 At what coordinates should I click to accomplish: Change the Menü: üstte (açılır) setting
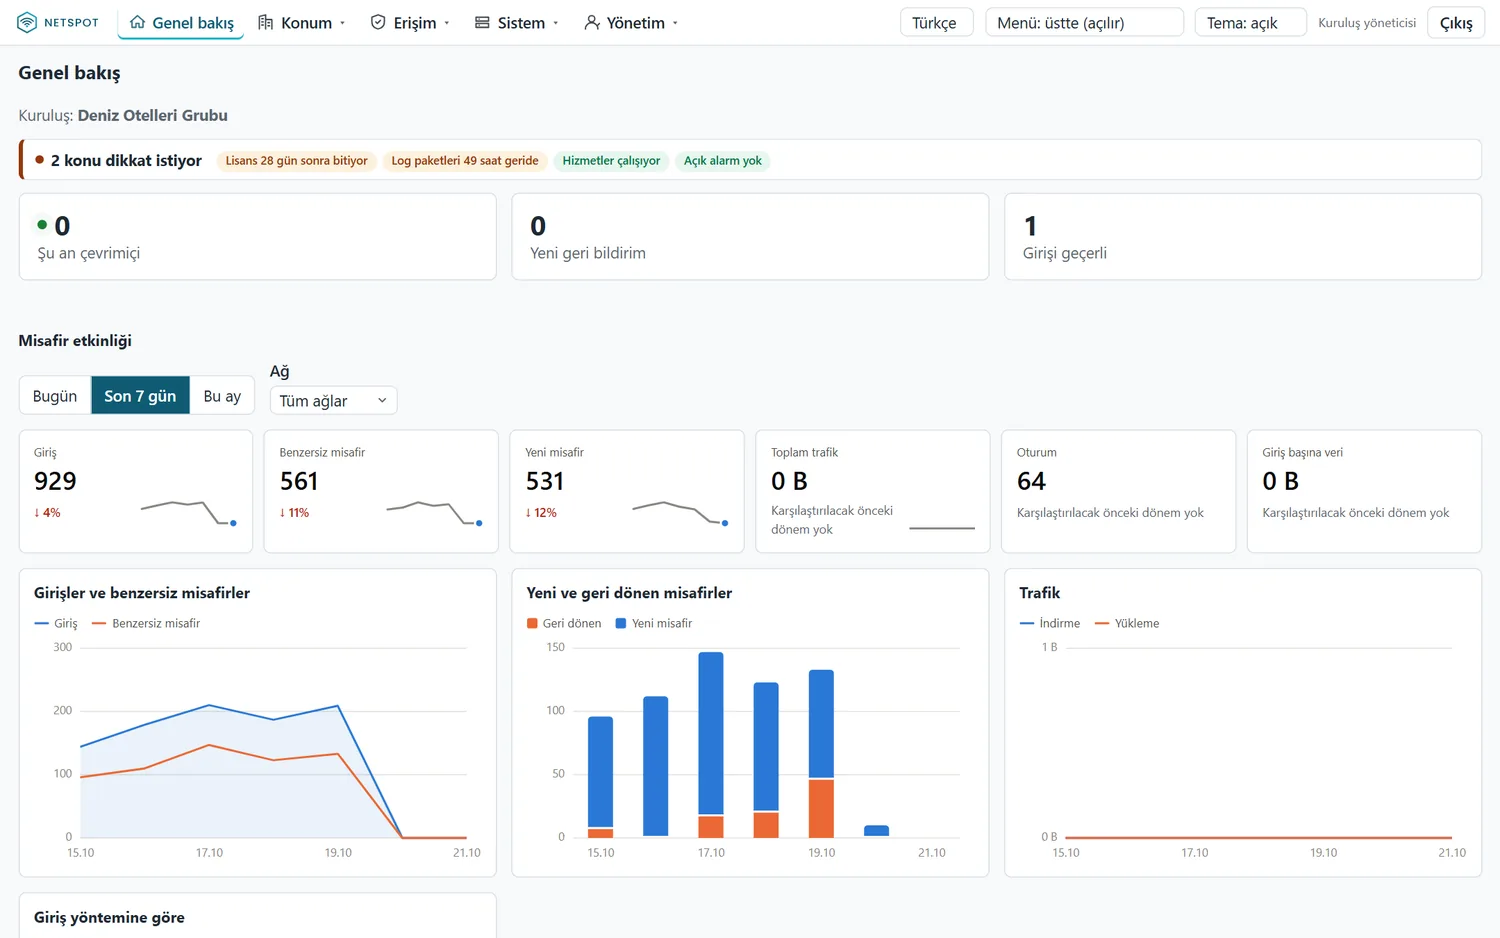click(x=1084, y=22)
